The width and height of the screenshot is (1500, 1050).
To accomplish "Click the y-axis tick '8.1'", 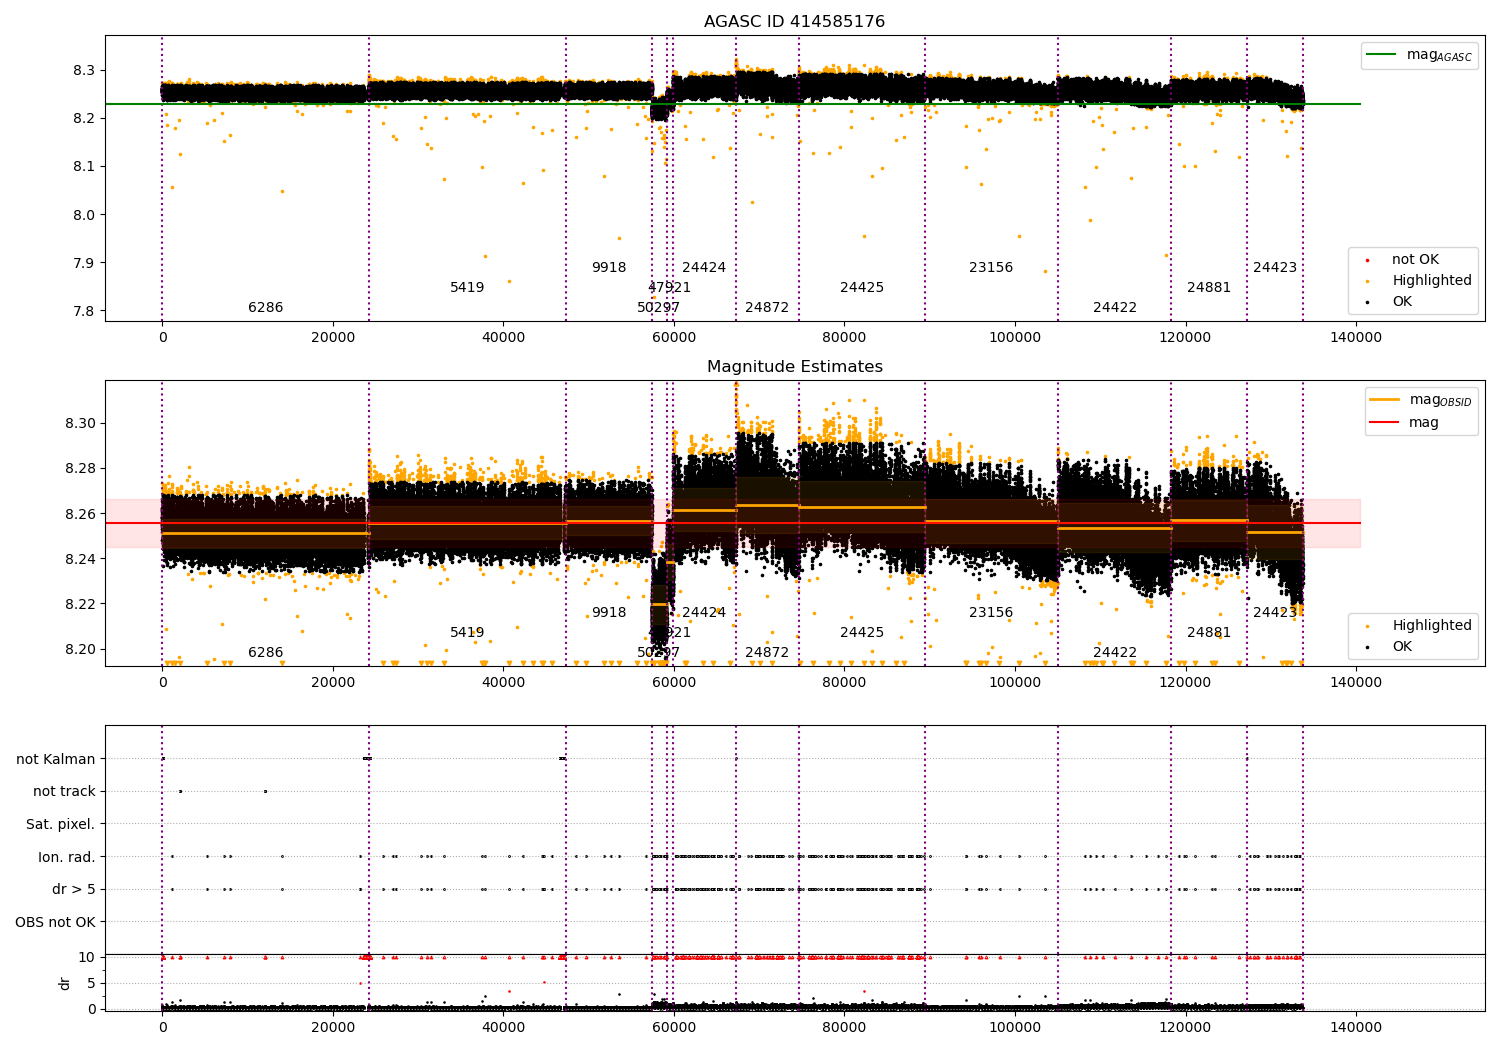I will [84, 167].
